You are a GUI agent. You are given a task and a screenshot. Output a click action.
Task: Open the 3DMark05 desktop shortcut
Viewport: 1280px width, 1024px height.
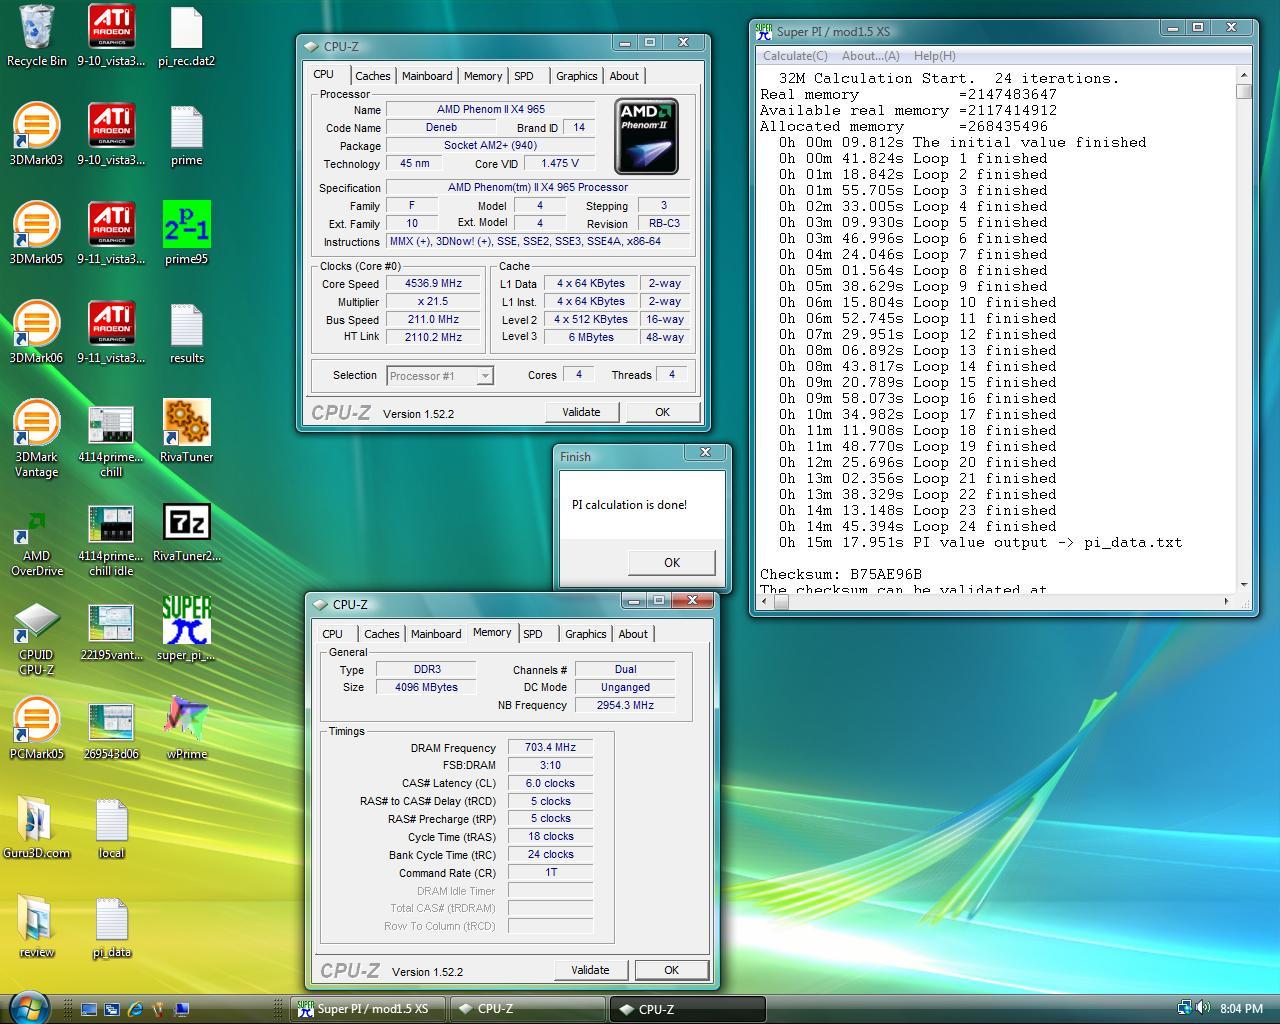(x=36, y=234)
